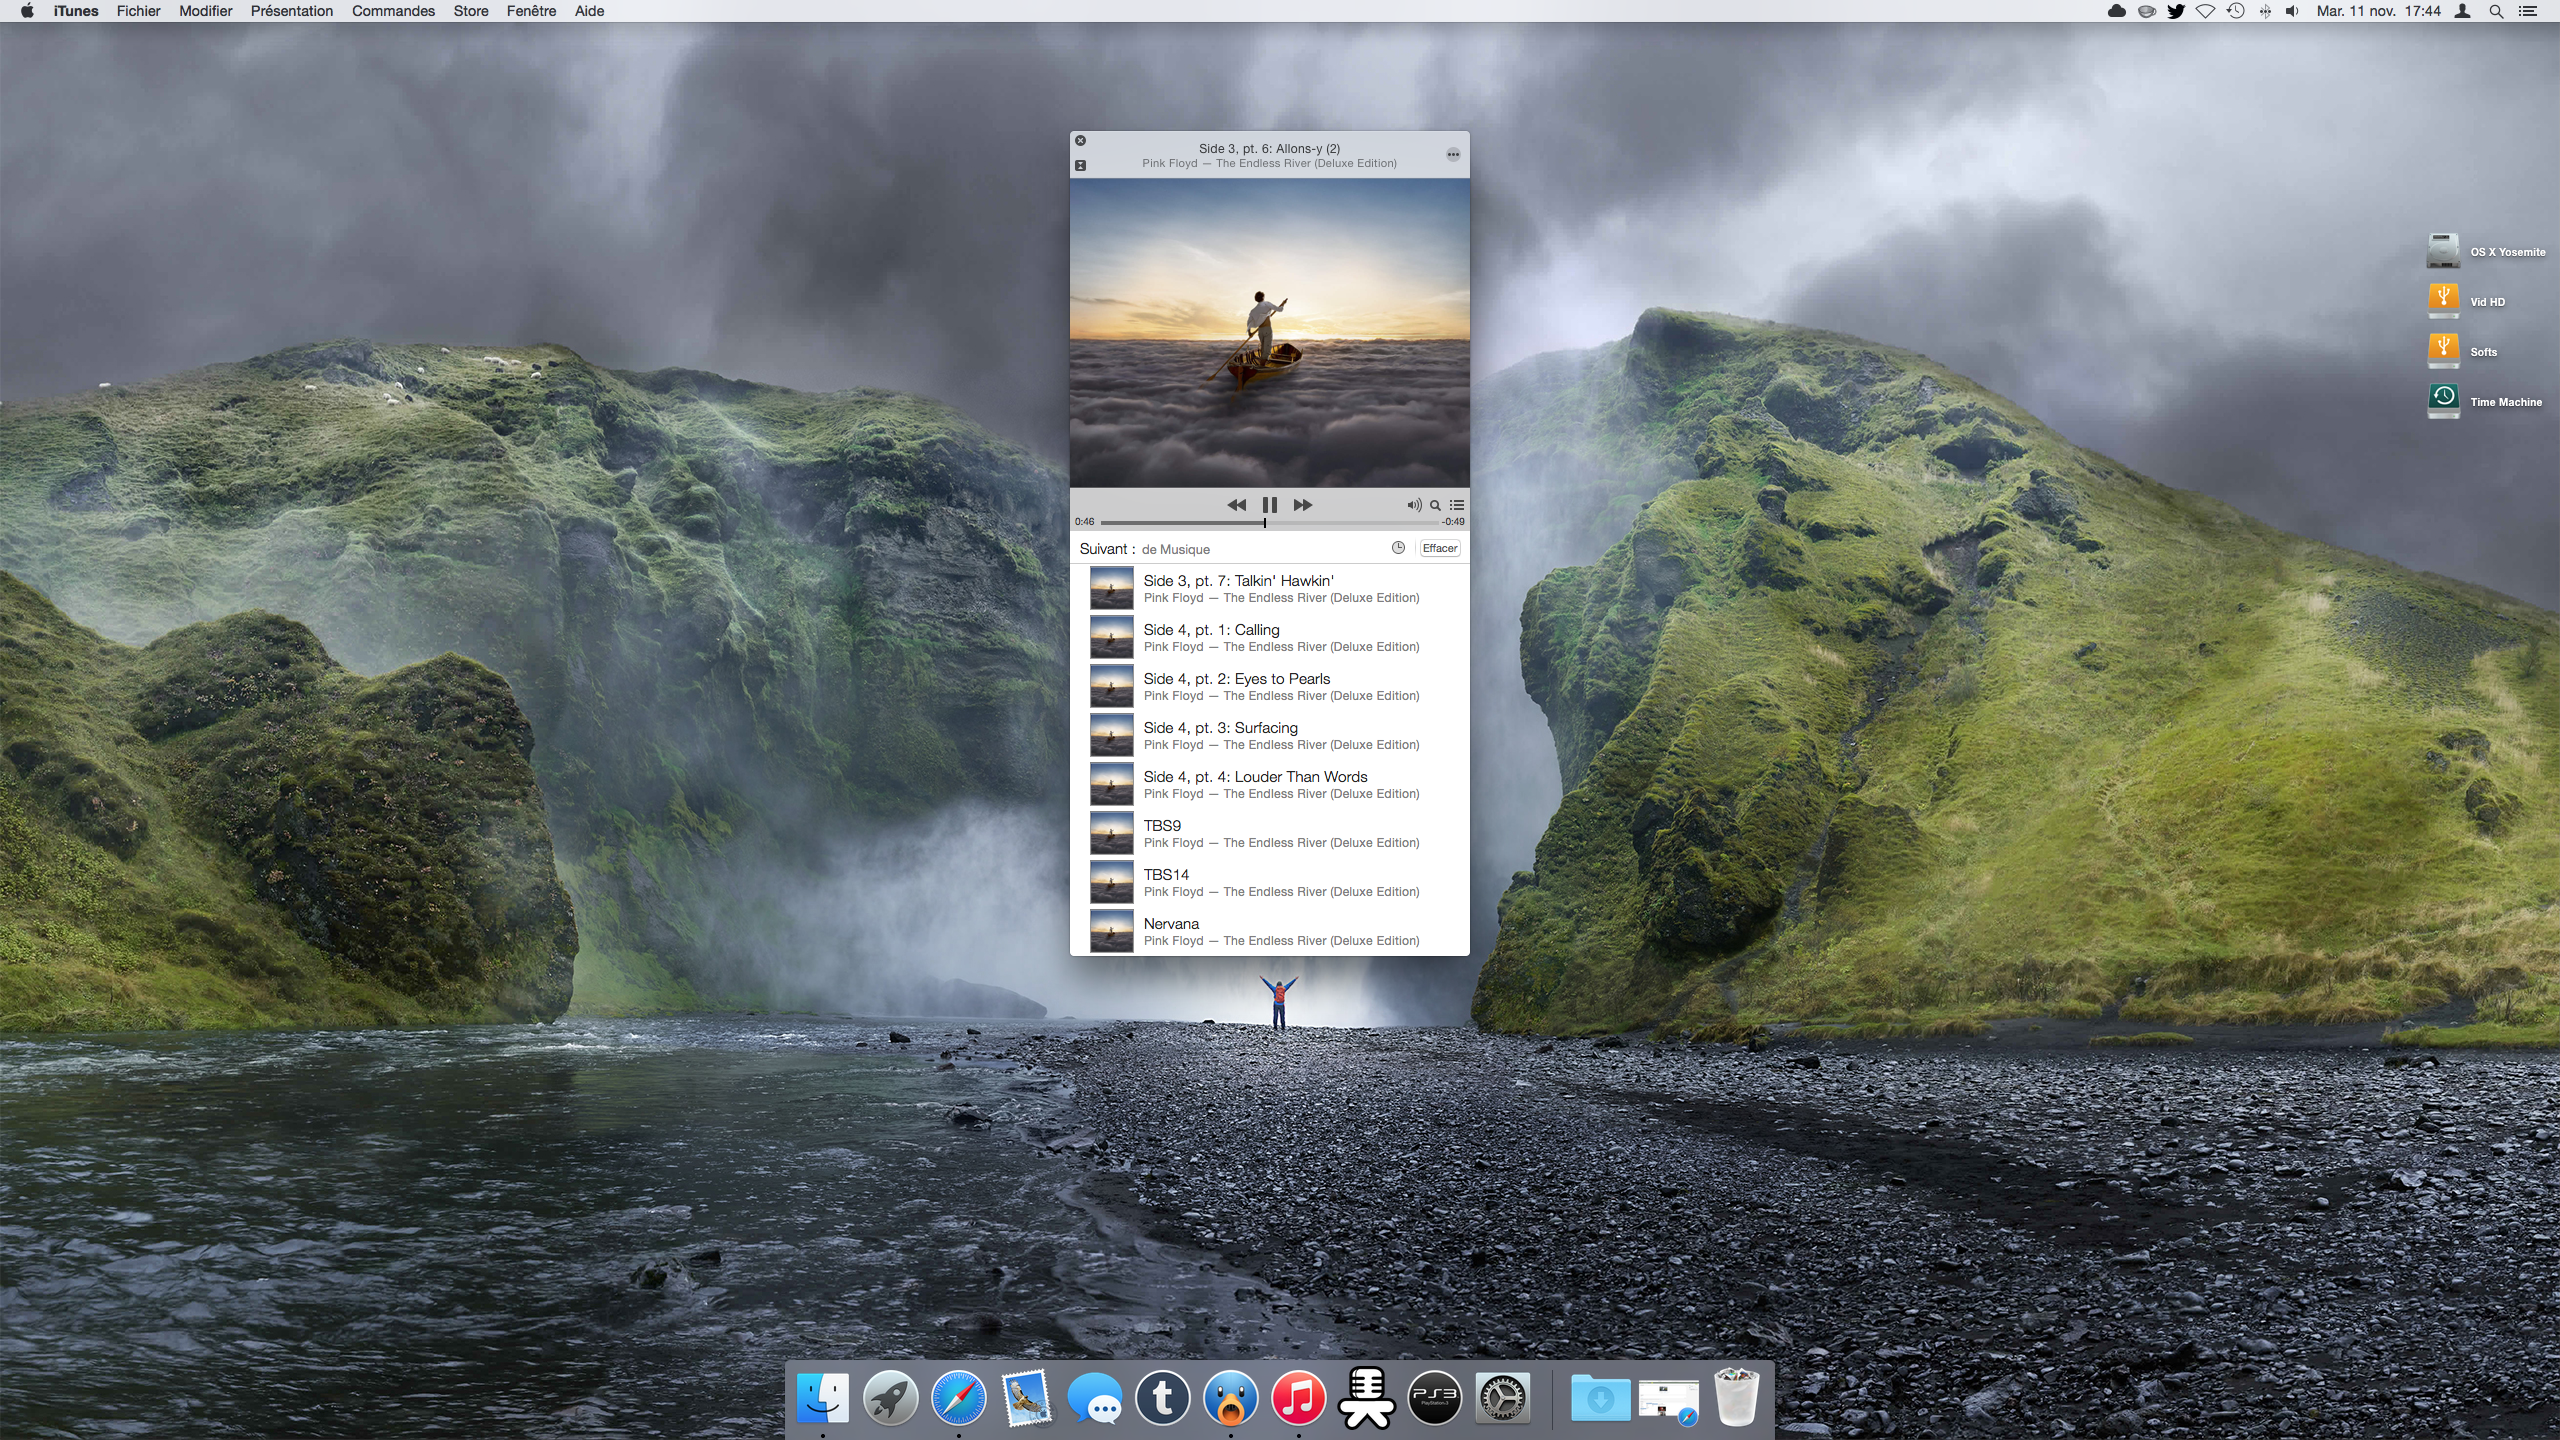Select Side 4, pt. 3: Surfacing
This screenshot has height=1440, width=2560.
[x=1269, y=735]
